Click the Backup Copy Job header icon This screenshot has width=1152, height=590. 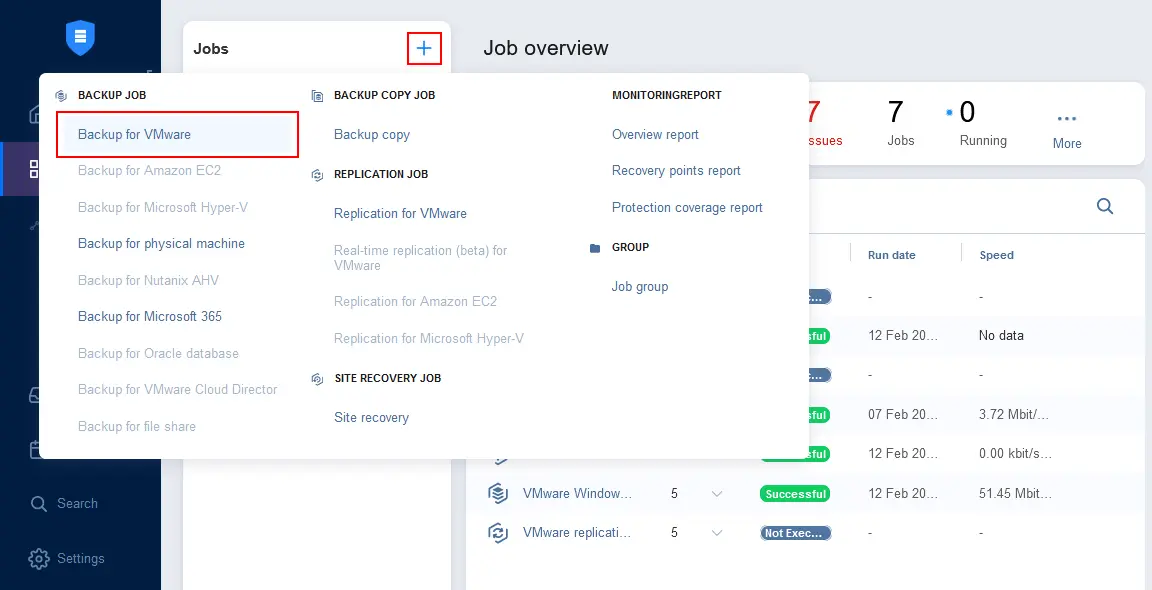coord(317,96)
